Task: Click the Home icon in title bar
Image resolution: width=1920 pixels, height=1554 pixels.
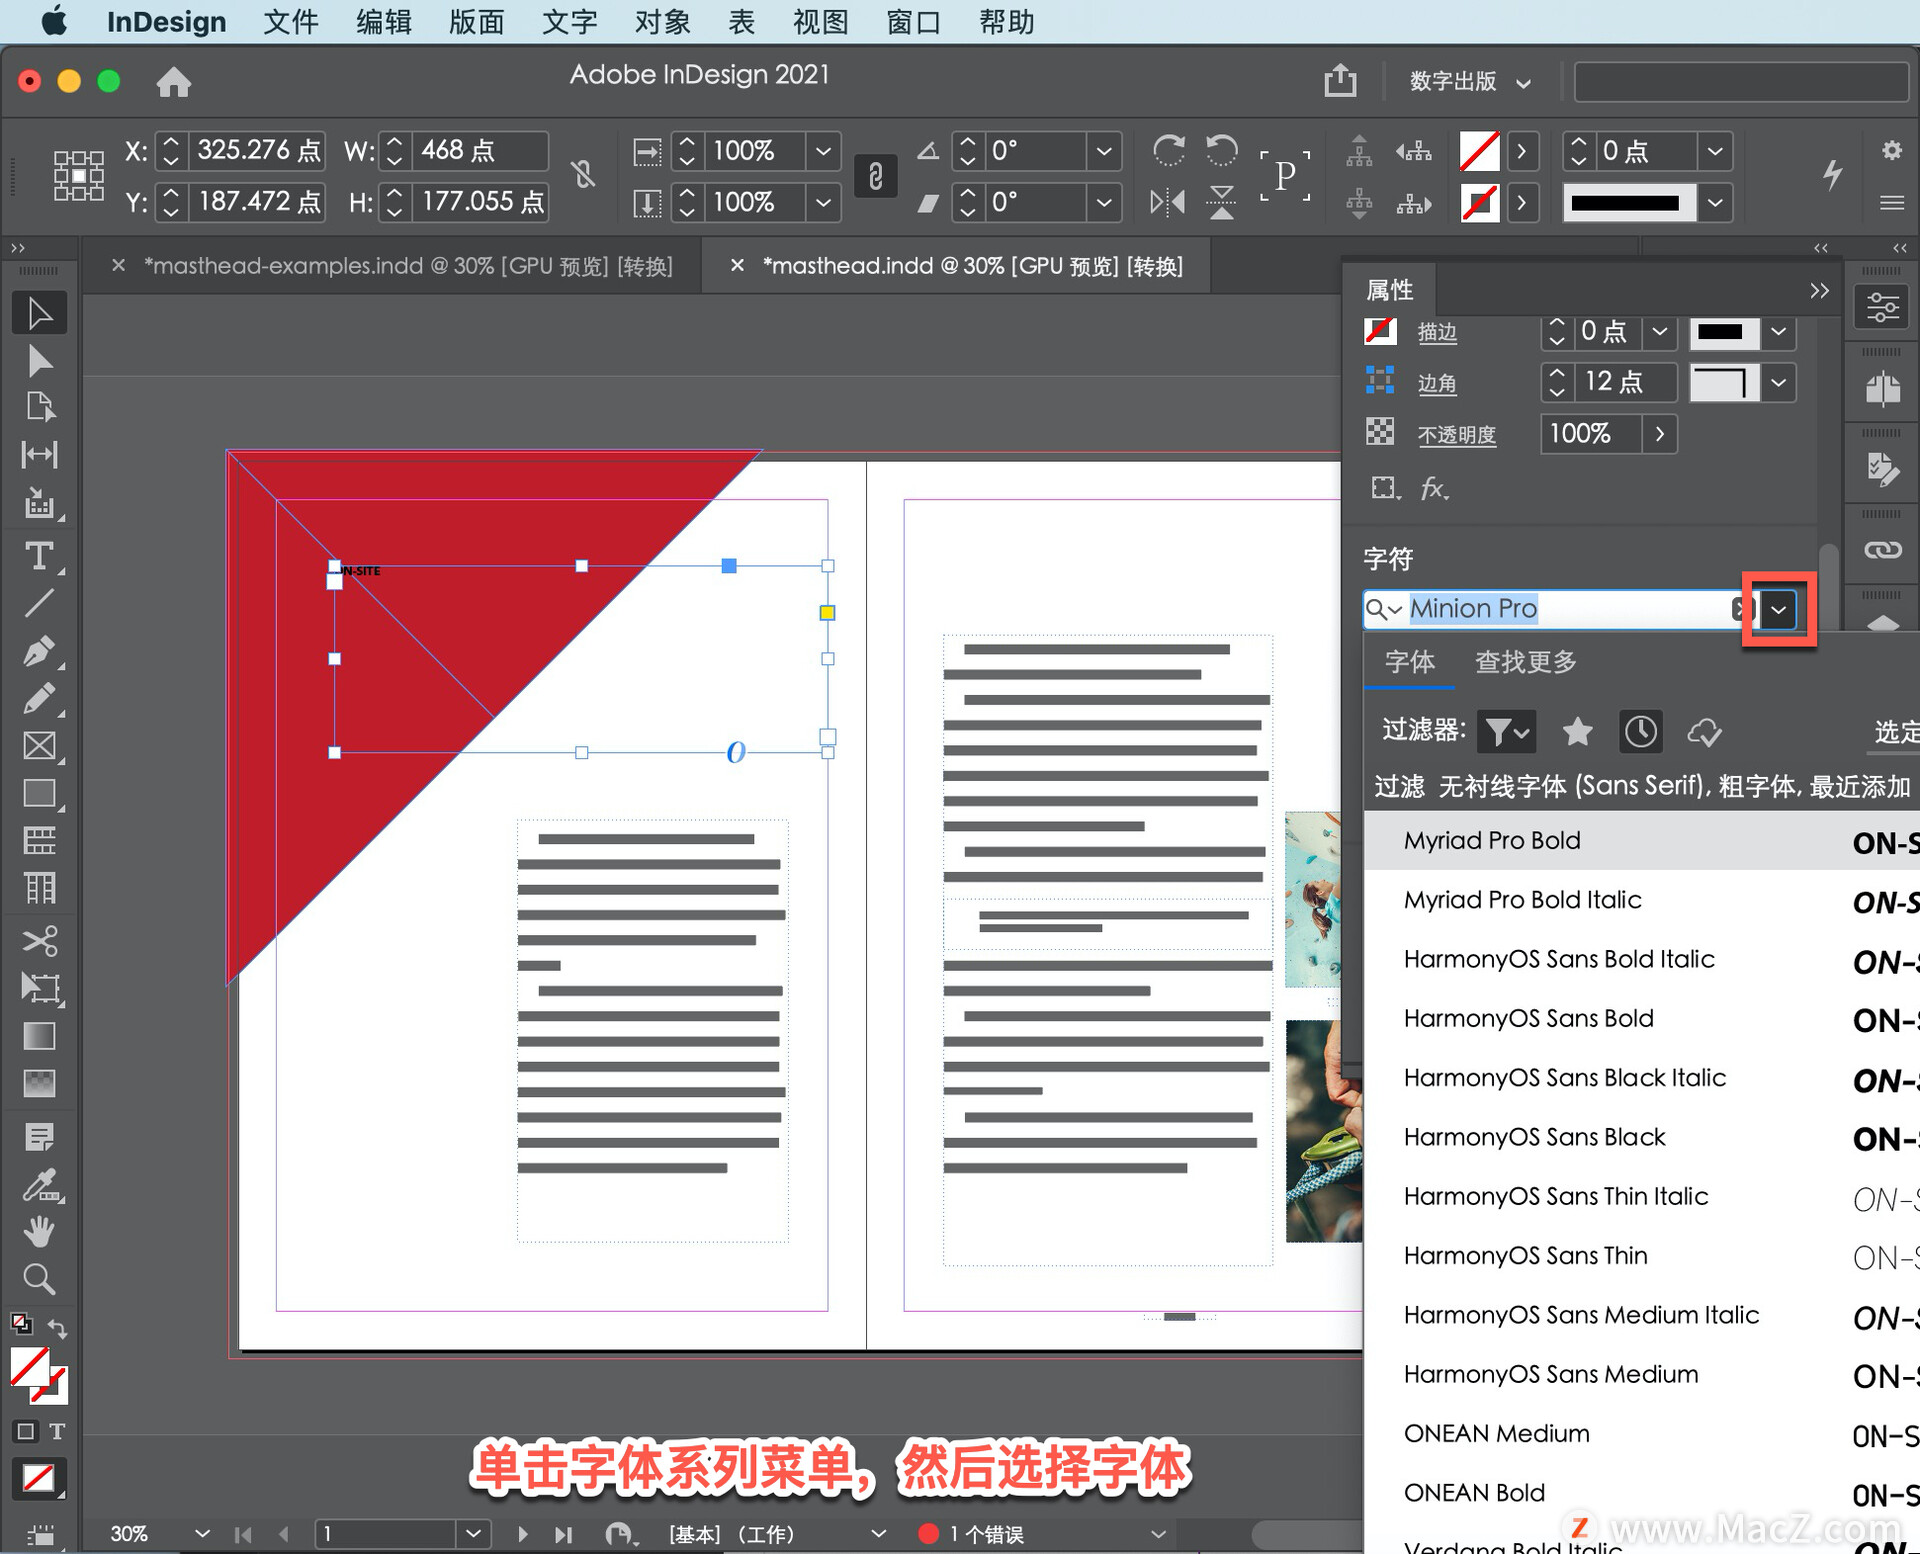Action: tap(173, 81)
